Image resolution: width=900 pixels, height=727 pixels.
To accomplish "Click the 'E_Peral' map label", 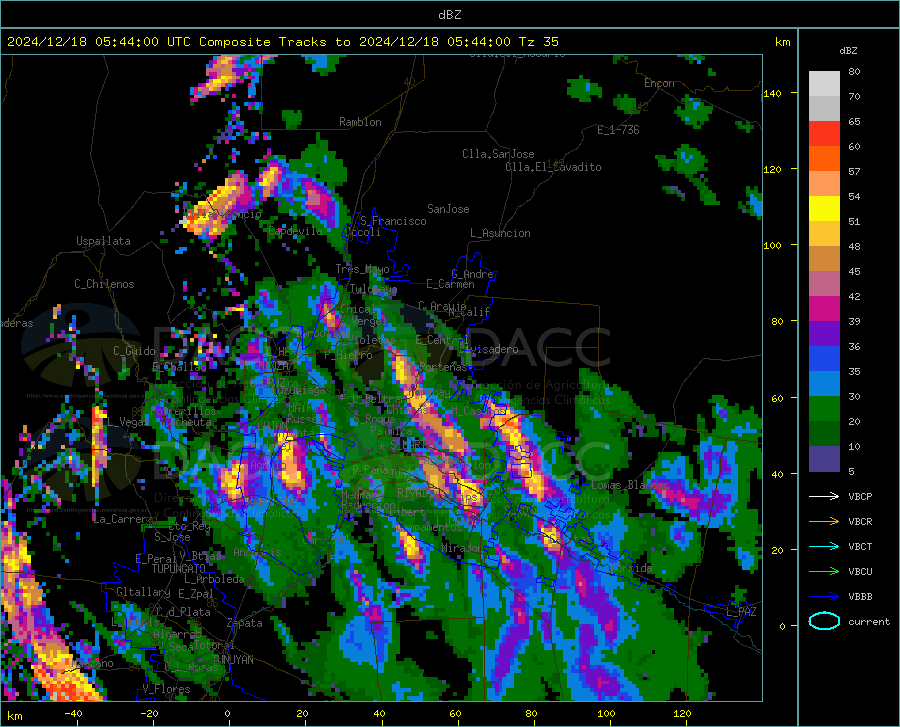I will coord(156,558).
